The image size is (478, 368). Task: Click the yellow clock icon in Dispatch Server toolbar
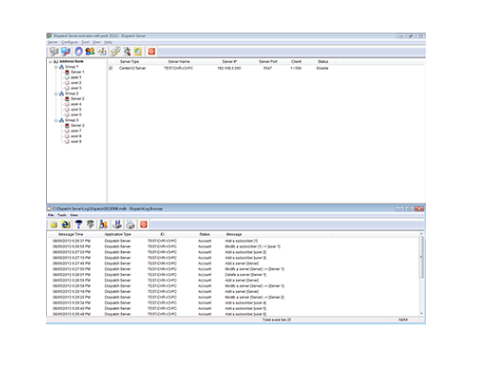coord(138,52)
